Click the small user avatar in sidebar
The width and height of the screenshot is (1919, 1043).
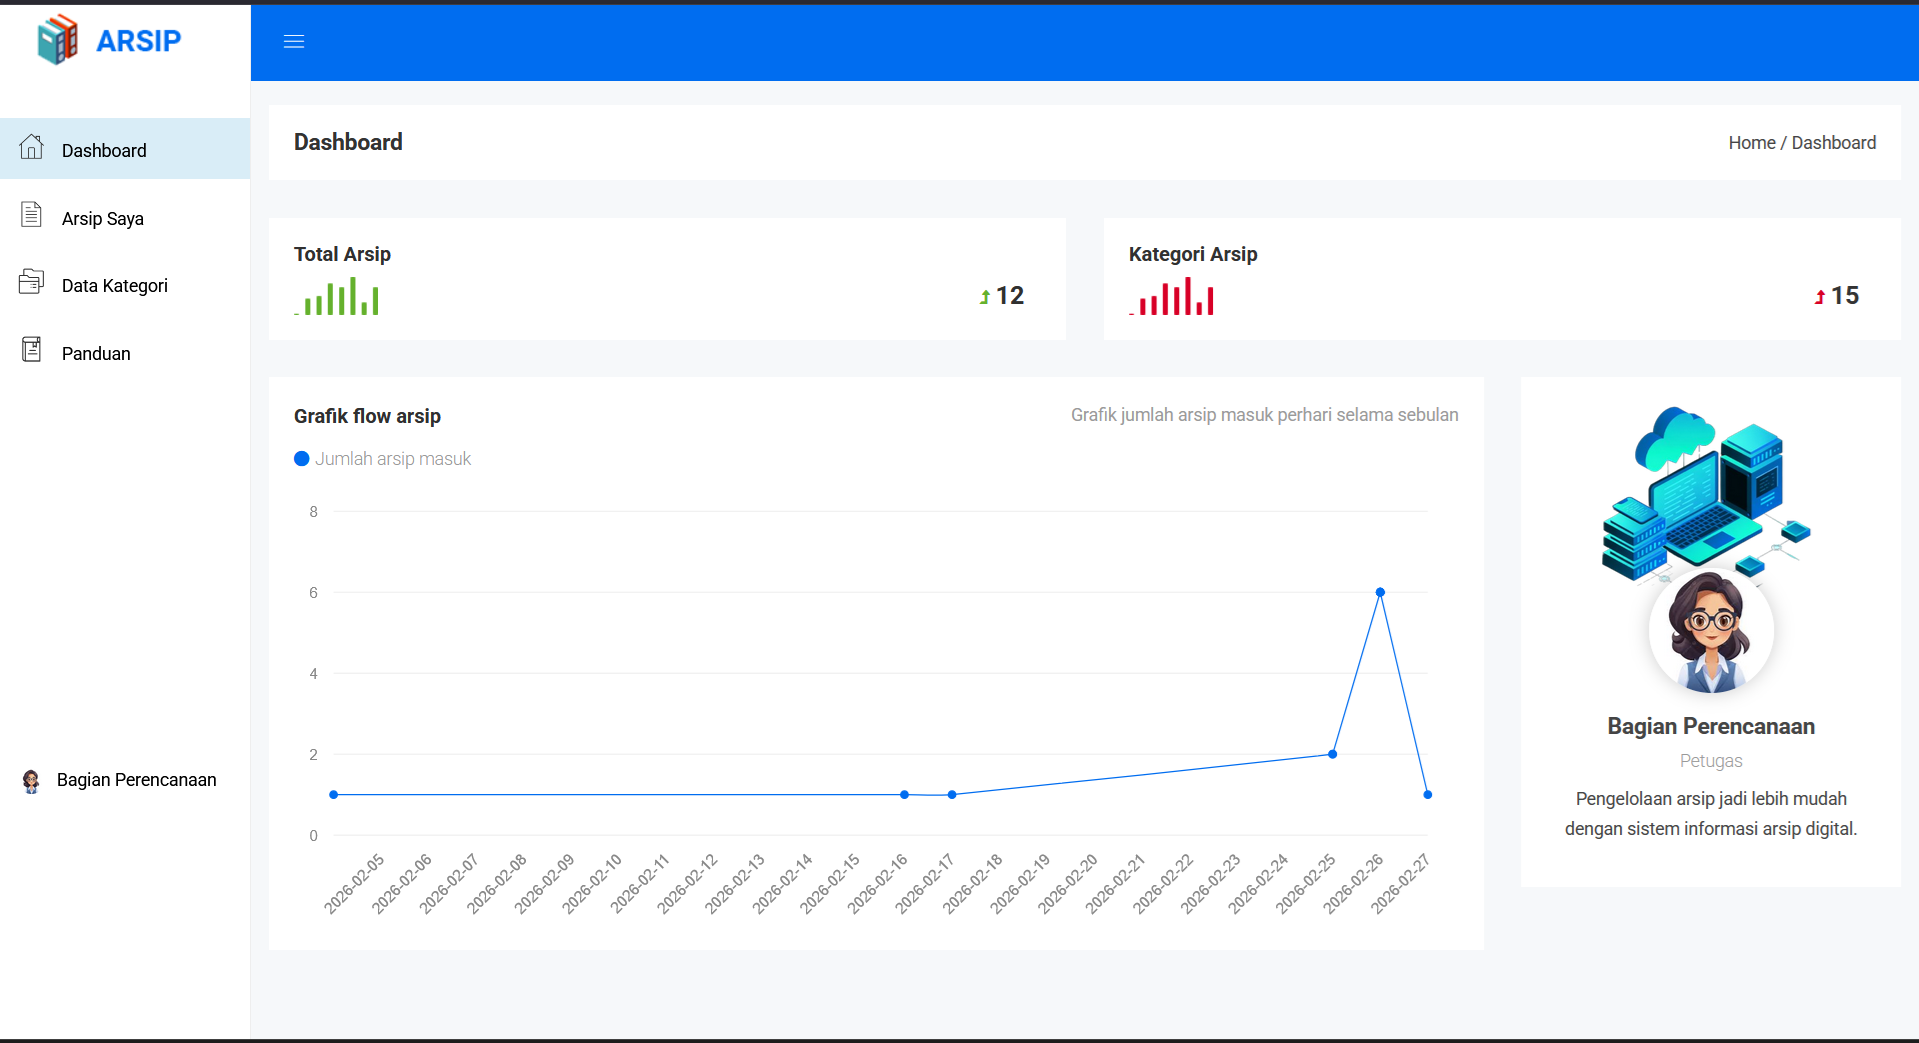pyautogui.click(x=31, y=781)
